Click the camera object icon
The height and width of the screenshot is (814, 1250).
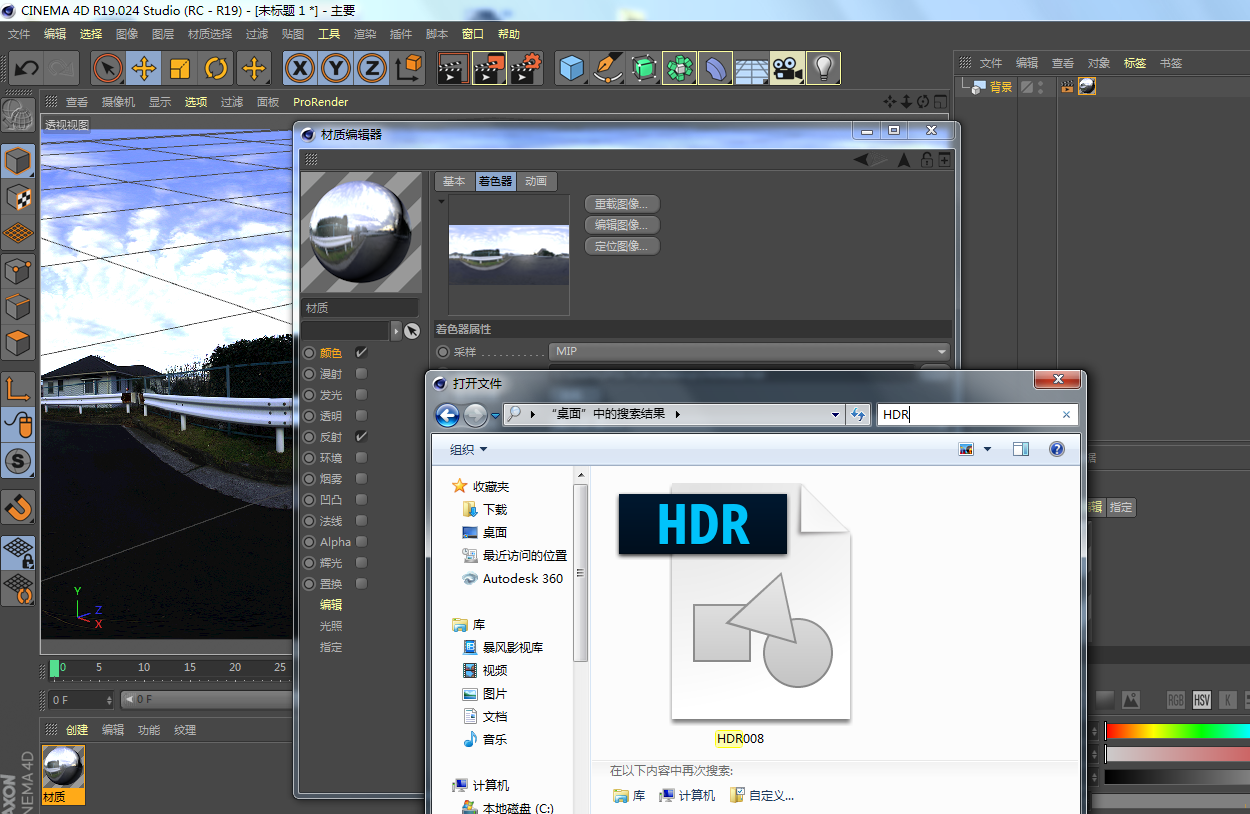pos(787,69)
